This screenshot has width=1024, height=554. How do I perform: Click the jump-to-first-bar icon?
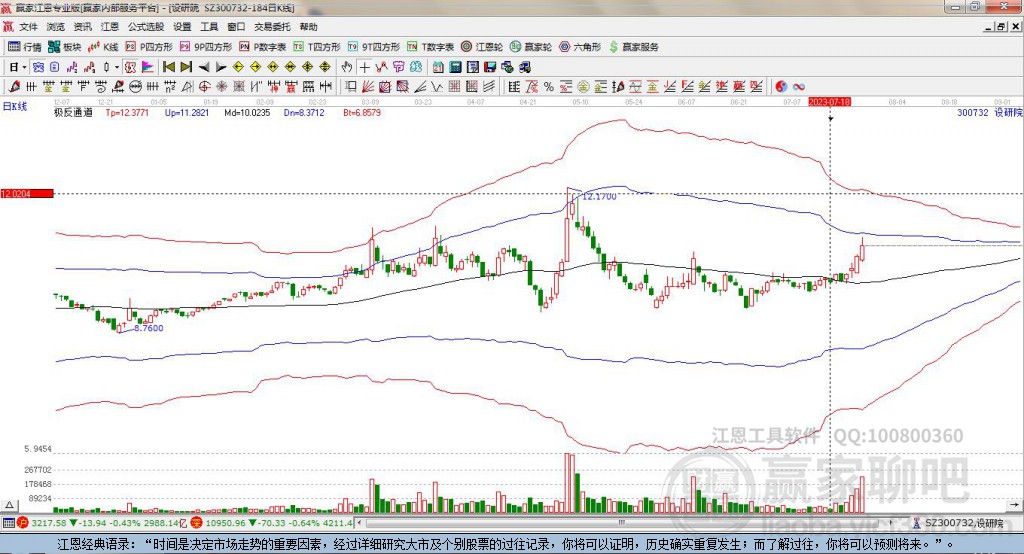point(168,67)
